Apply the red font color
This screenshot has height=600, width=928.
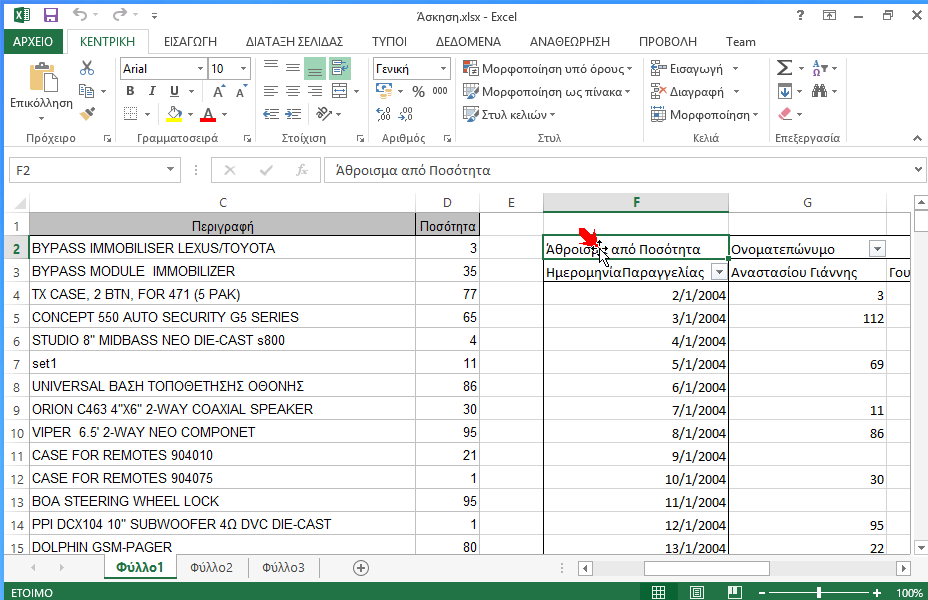tap(208, 114)
